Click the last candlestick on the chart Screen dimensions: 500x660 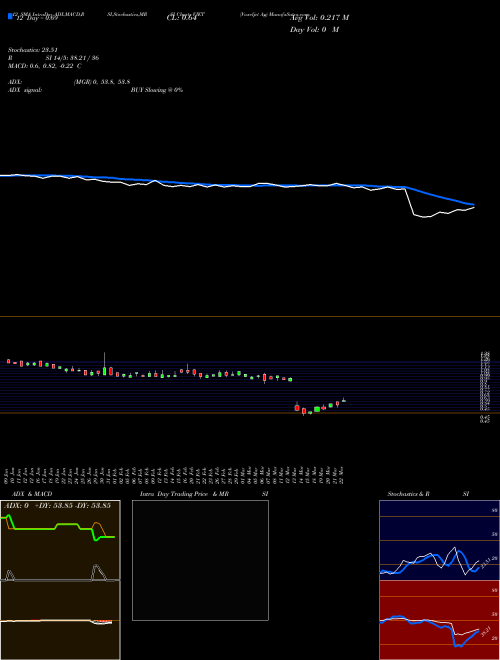pyautogui.click(x=344, y=400)
